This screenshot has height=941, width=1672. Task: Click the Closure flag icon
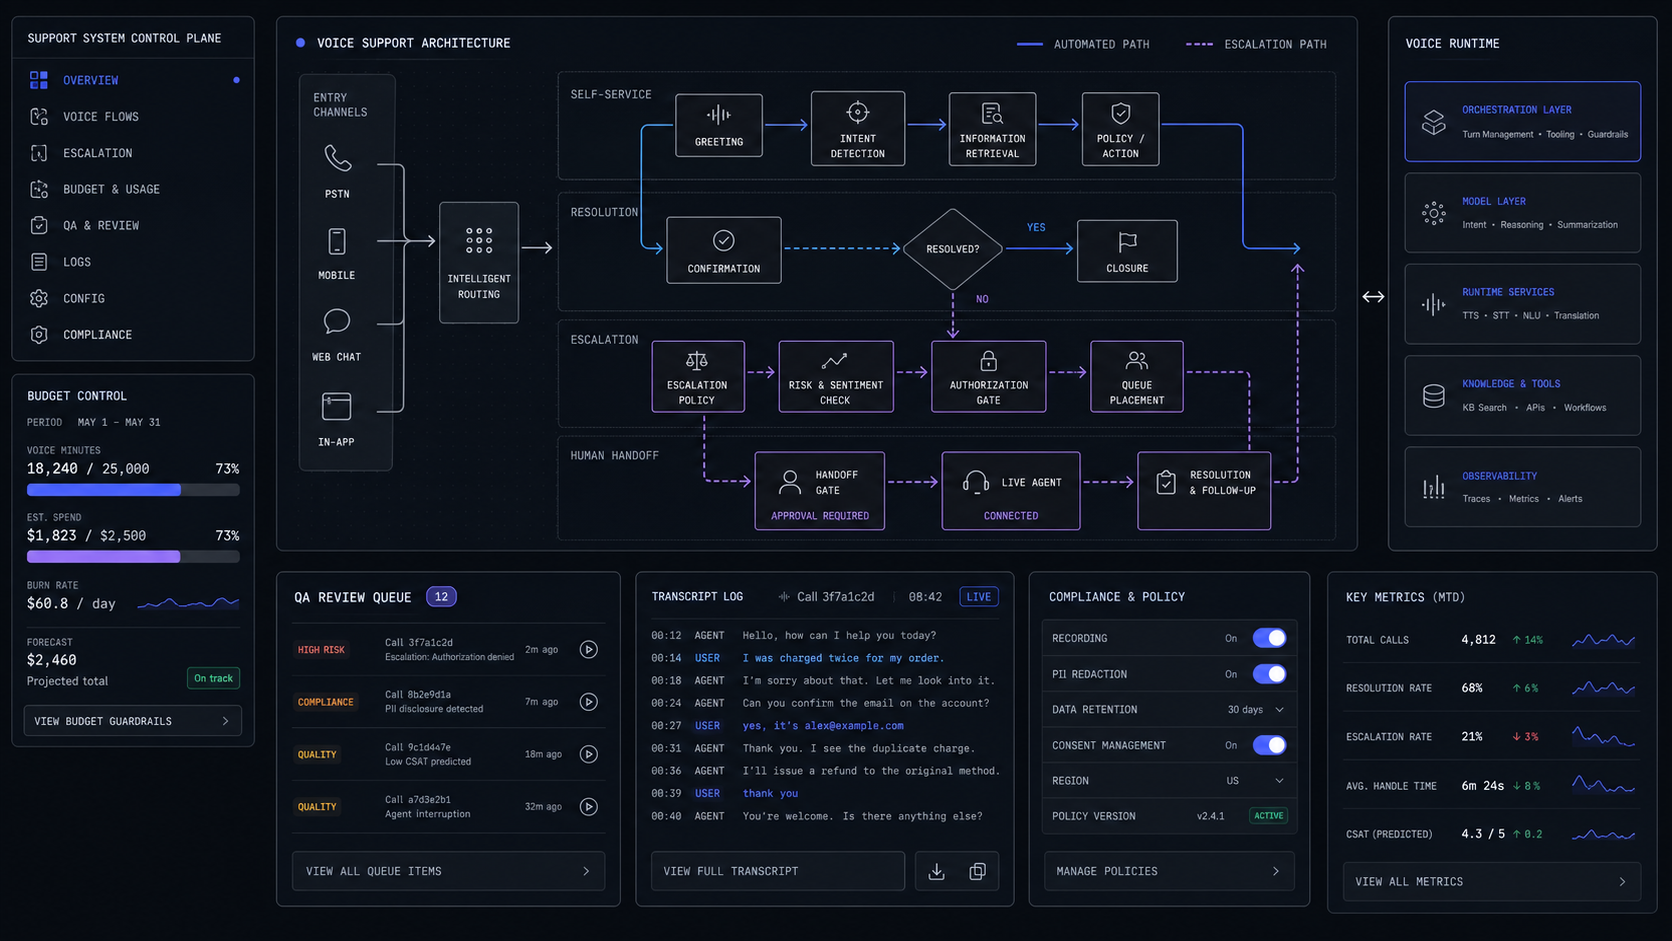[x=1128, y=242]
